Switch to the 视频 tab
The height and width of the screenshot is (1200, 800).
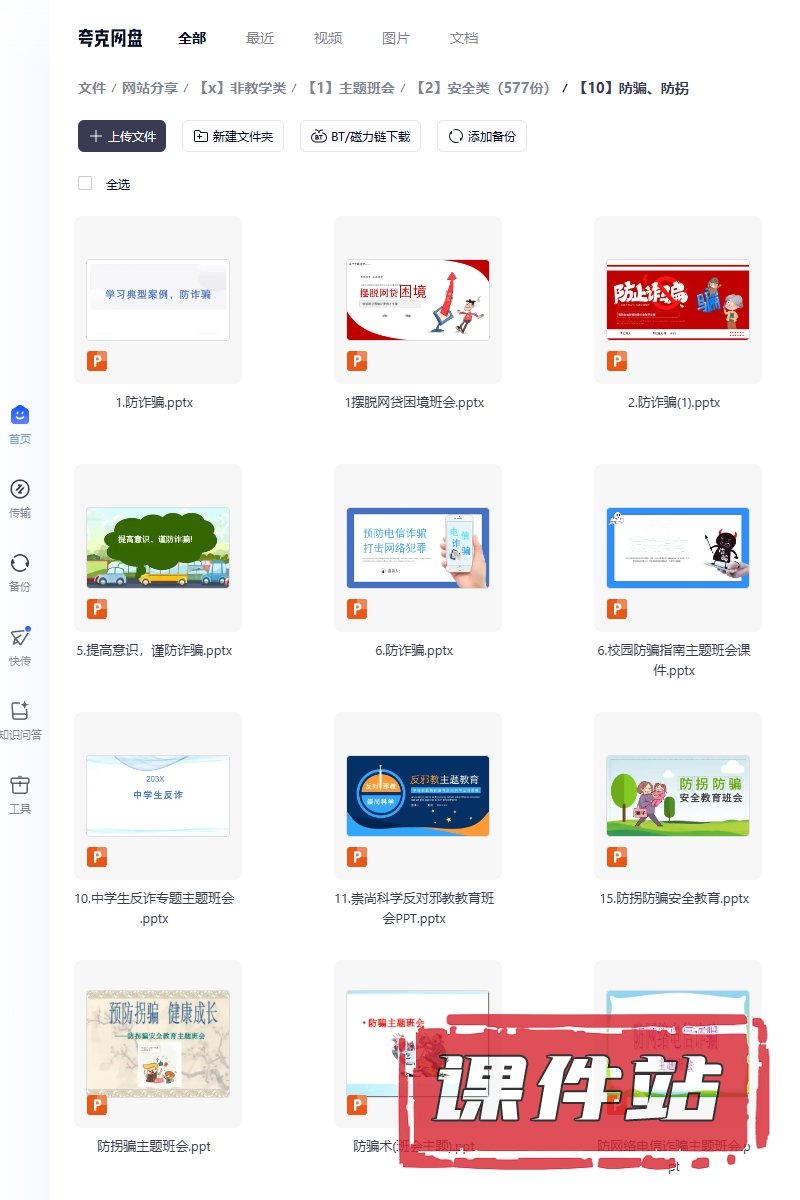coord(328,38)
